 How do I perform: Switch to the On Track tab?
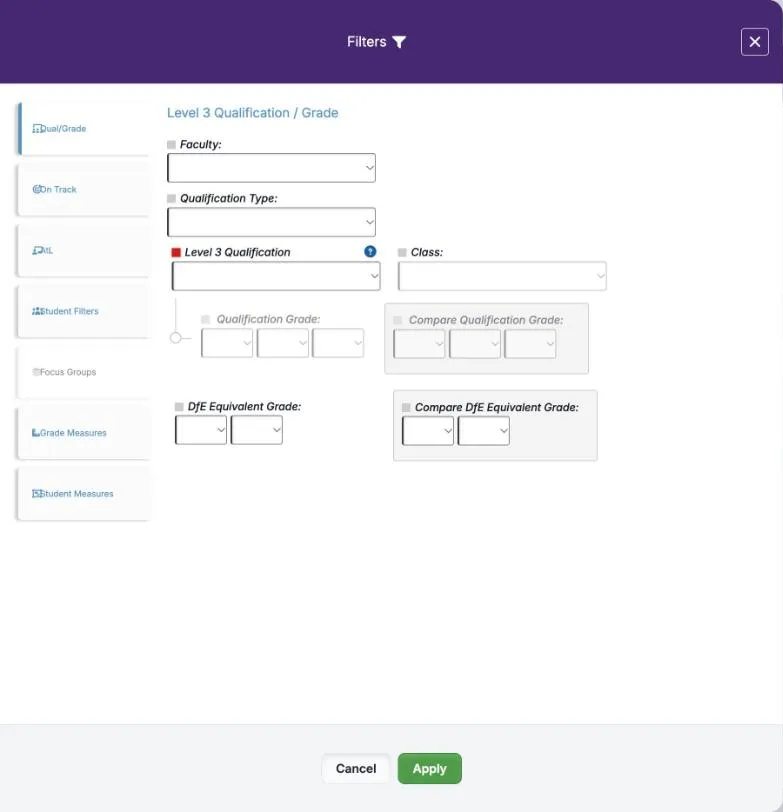(83, 190)
